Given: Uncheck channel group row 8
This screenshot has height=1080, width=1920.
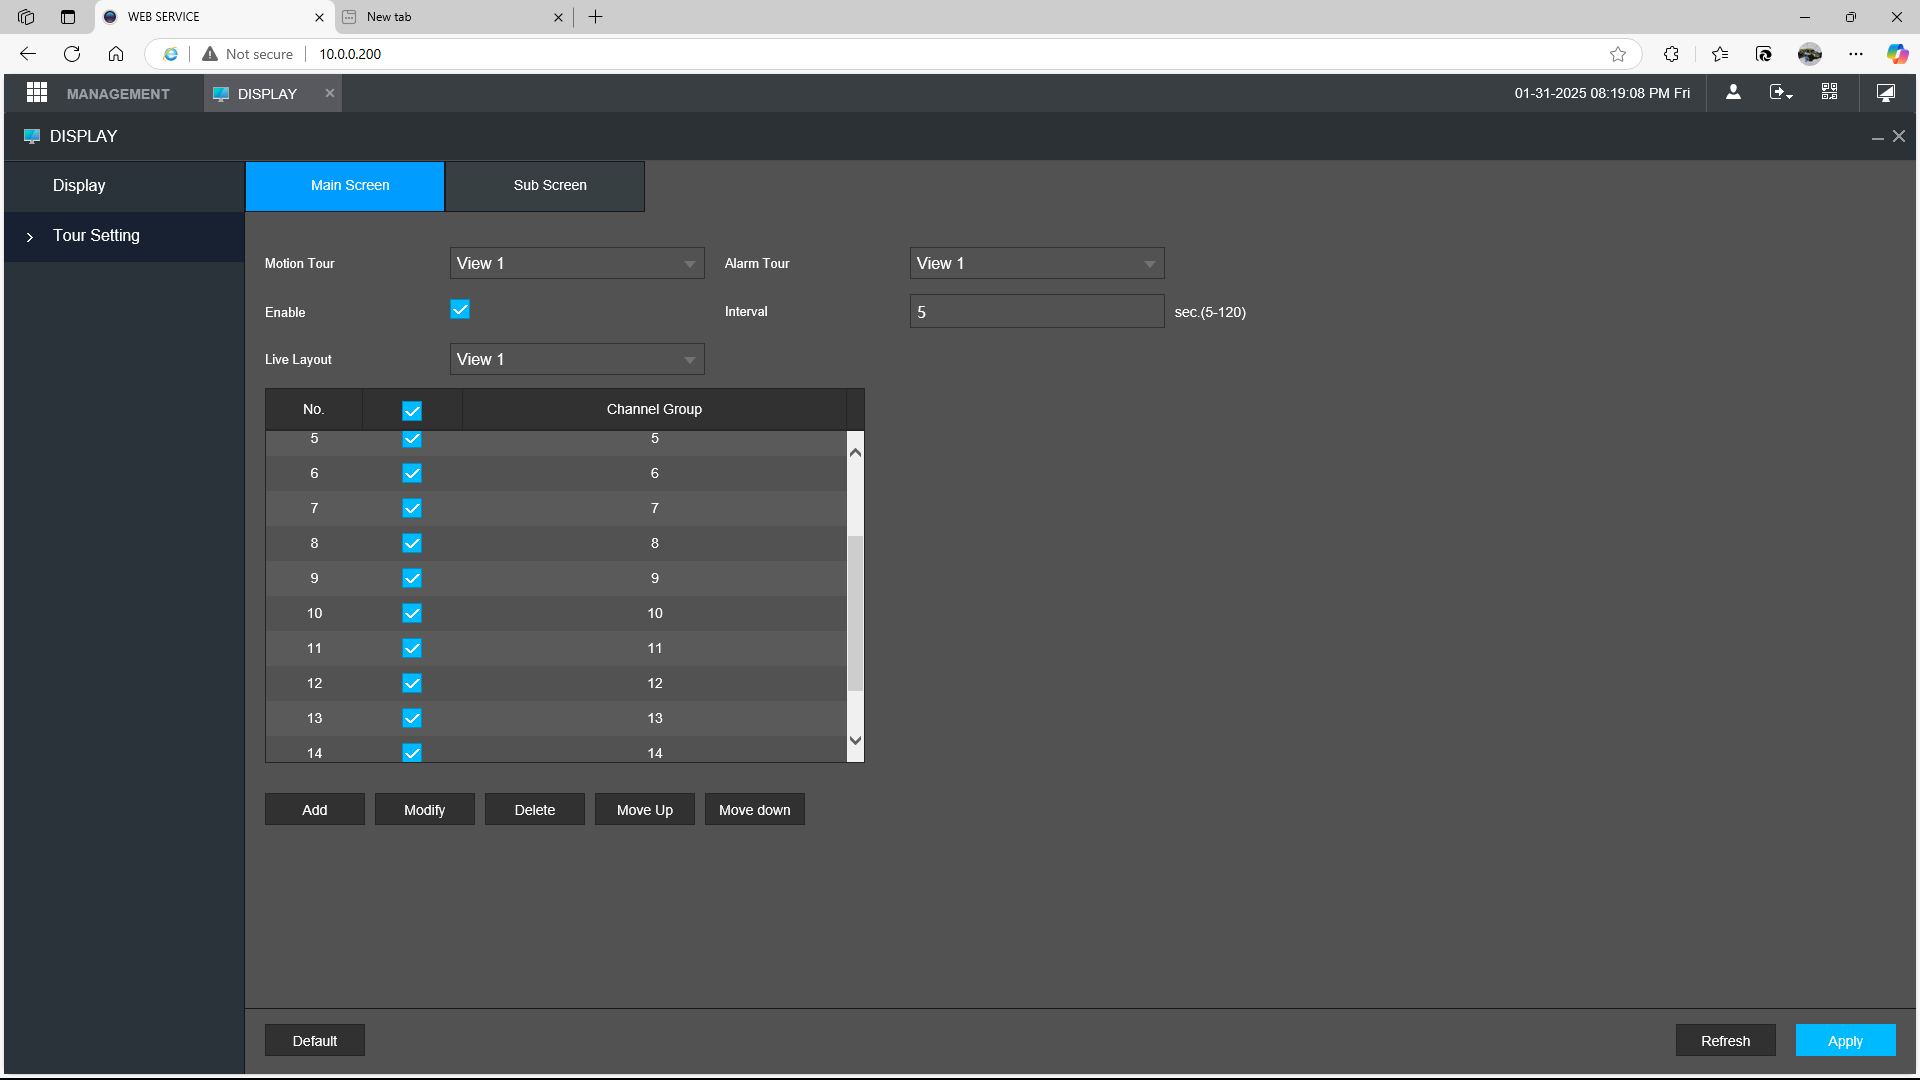Looking at the screenshot, I should click(412, 543).
